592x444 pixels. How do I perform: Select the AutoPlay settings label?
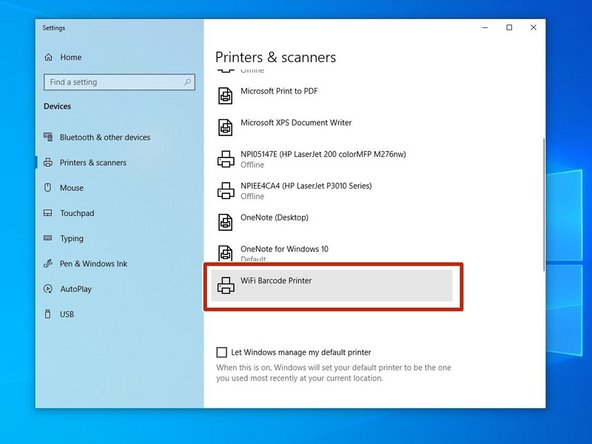pyautogui.click(x=76, y=289)
